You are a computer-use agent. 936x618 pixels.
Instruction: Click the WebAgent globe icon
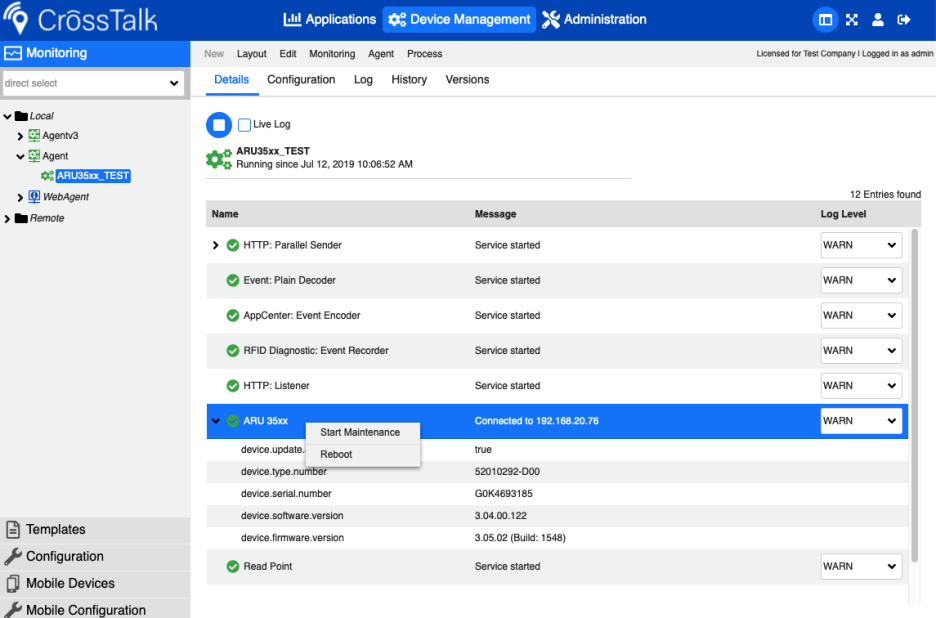[34, 196]
